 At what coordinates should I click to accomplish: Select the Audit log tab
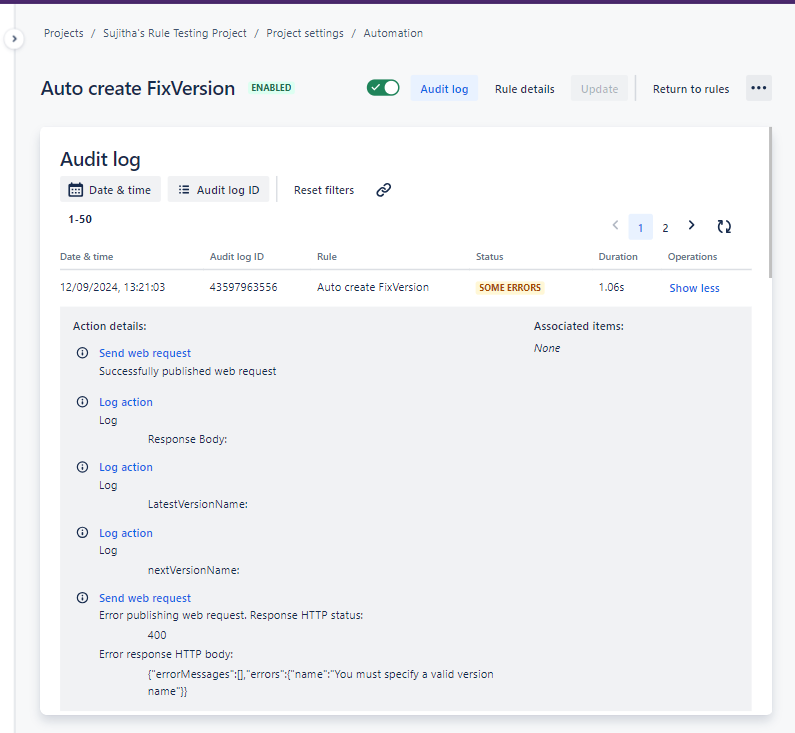click(x=444, y=89)
